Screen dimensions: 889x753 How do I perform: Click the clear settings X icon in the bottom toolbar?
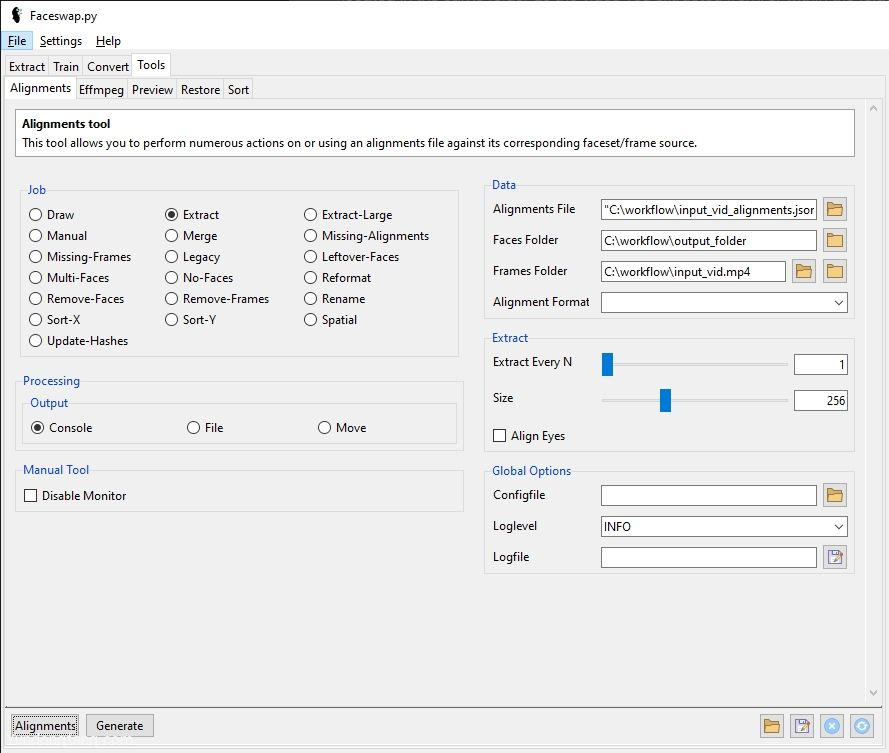(x=832, y=726)
